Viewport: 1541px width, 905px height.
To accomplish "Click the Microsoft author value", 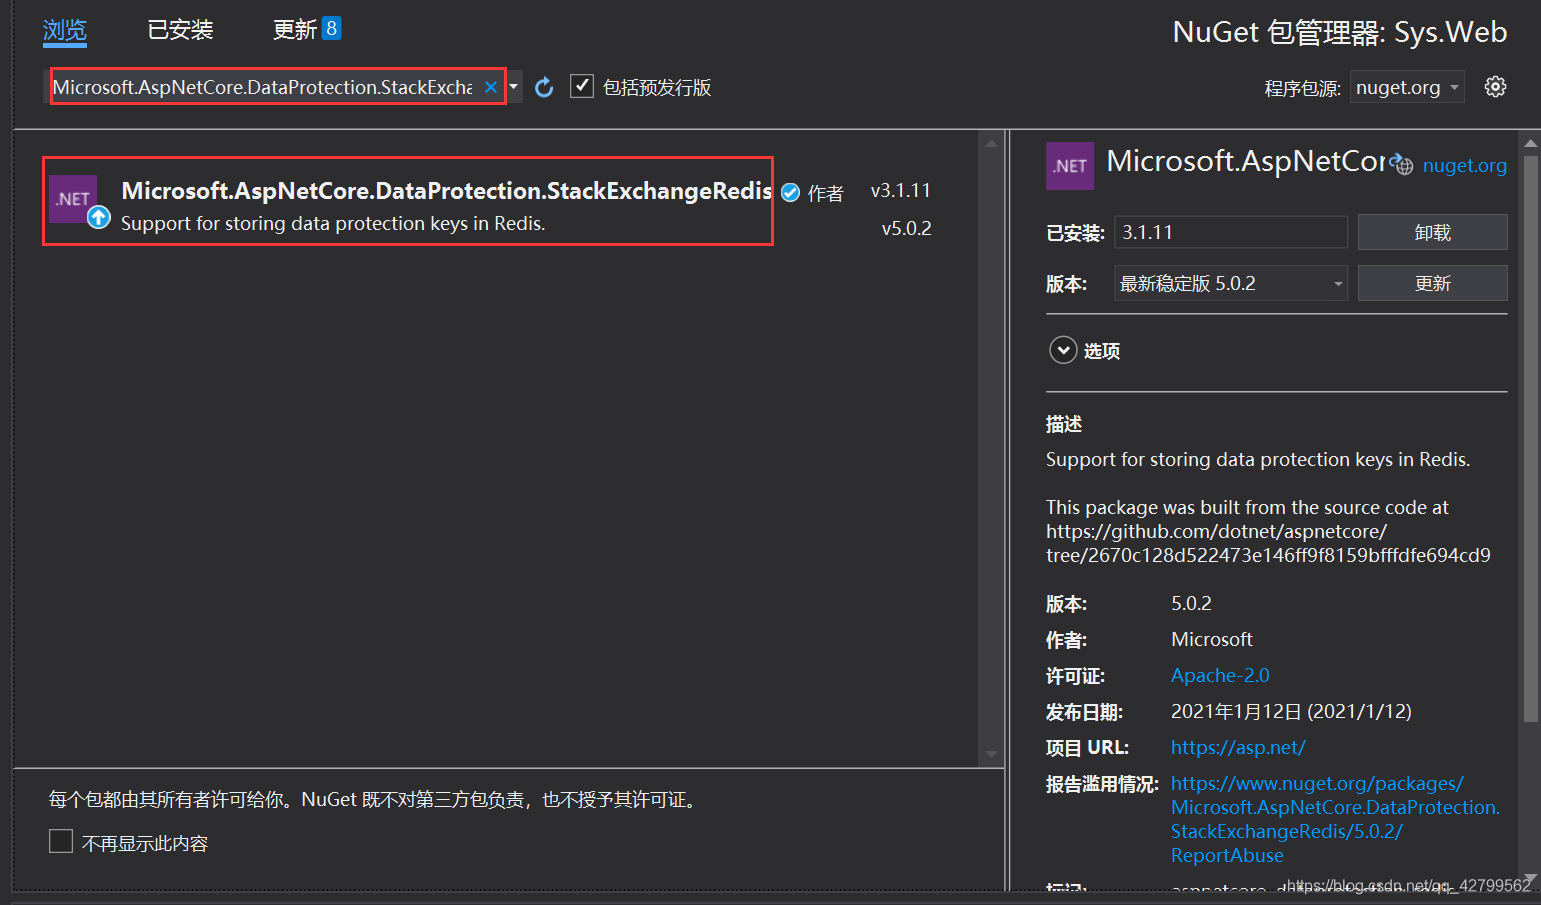I will coord(1211,639).
